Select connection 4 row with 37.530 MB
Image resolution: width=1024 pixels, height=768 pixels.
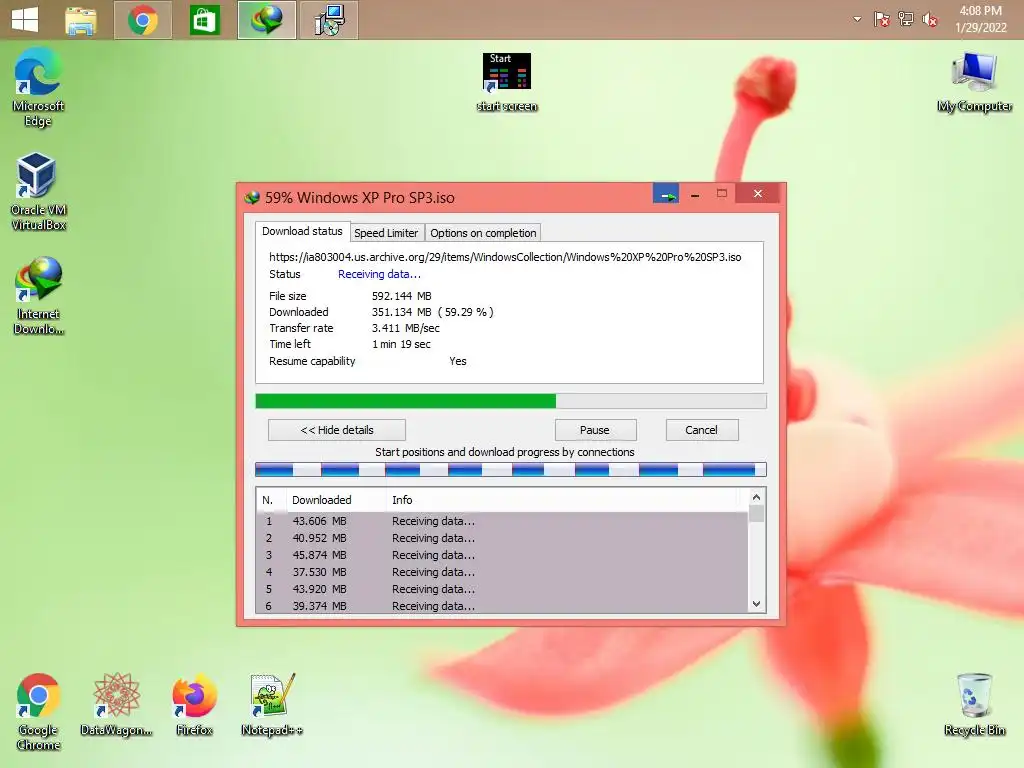click(x=502, y=572)
